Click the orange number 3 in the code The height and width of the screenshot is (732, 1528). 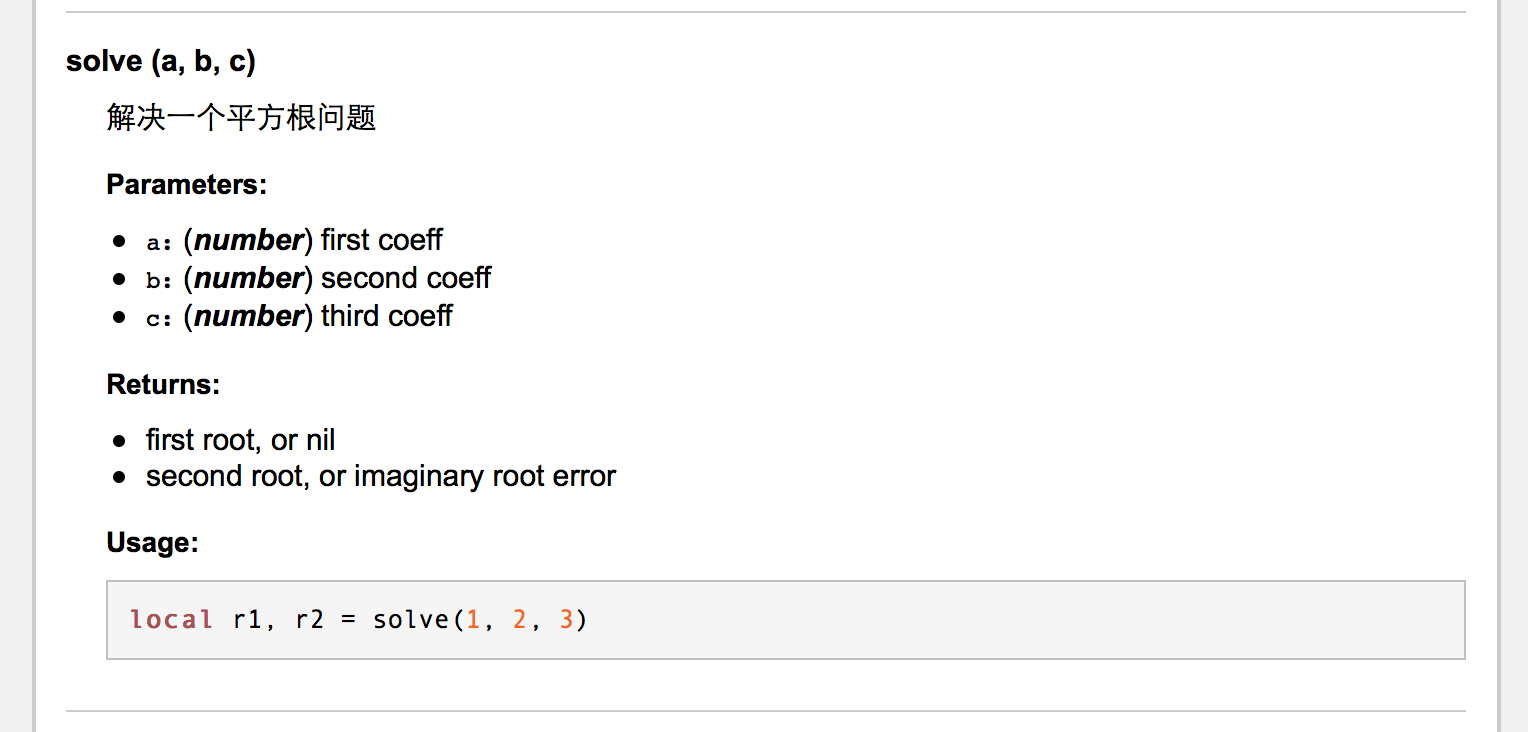point(566,620)
